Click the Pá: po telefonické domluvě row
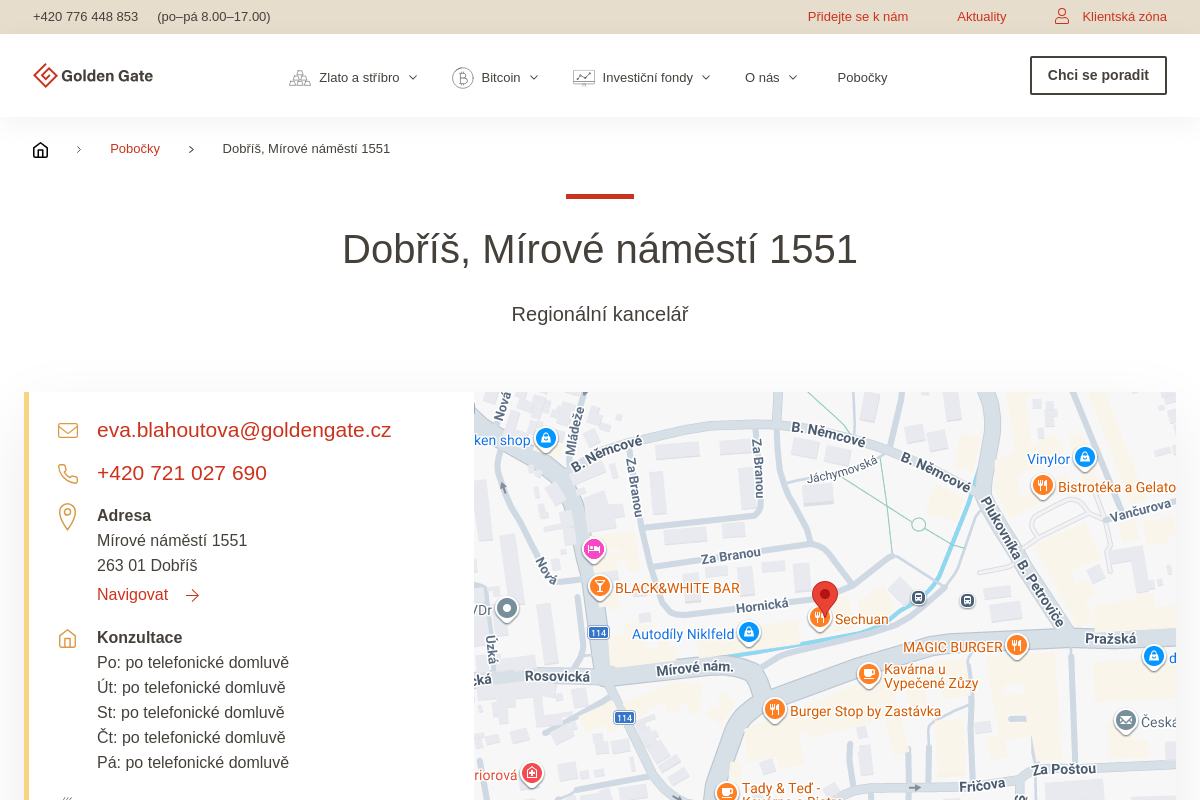The width and height of the screenshot is (1200, 800). (x=193, y=763)
